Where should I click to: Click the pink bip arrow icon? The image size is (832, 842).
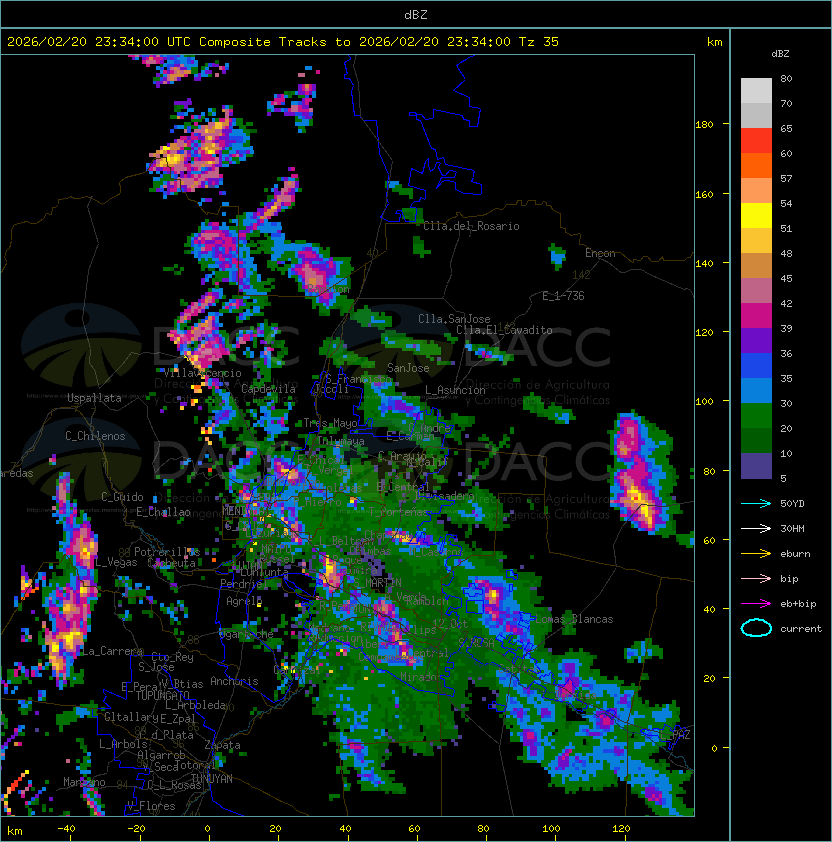tap(756, 579)
